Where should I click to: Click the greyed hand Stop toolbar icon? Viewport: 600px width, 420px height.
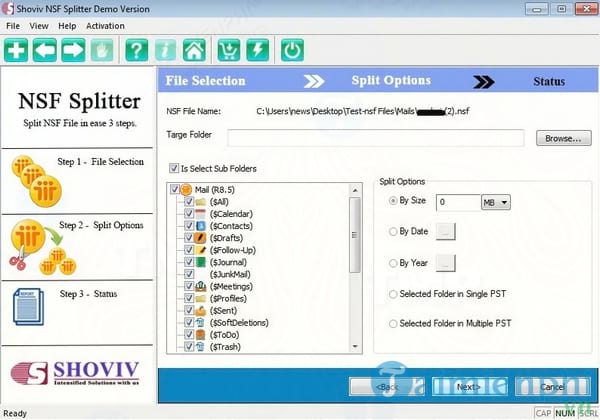tap(102, 50)
